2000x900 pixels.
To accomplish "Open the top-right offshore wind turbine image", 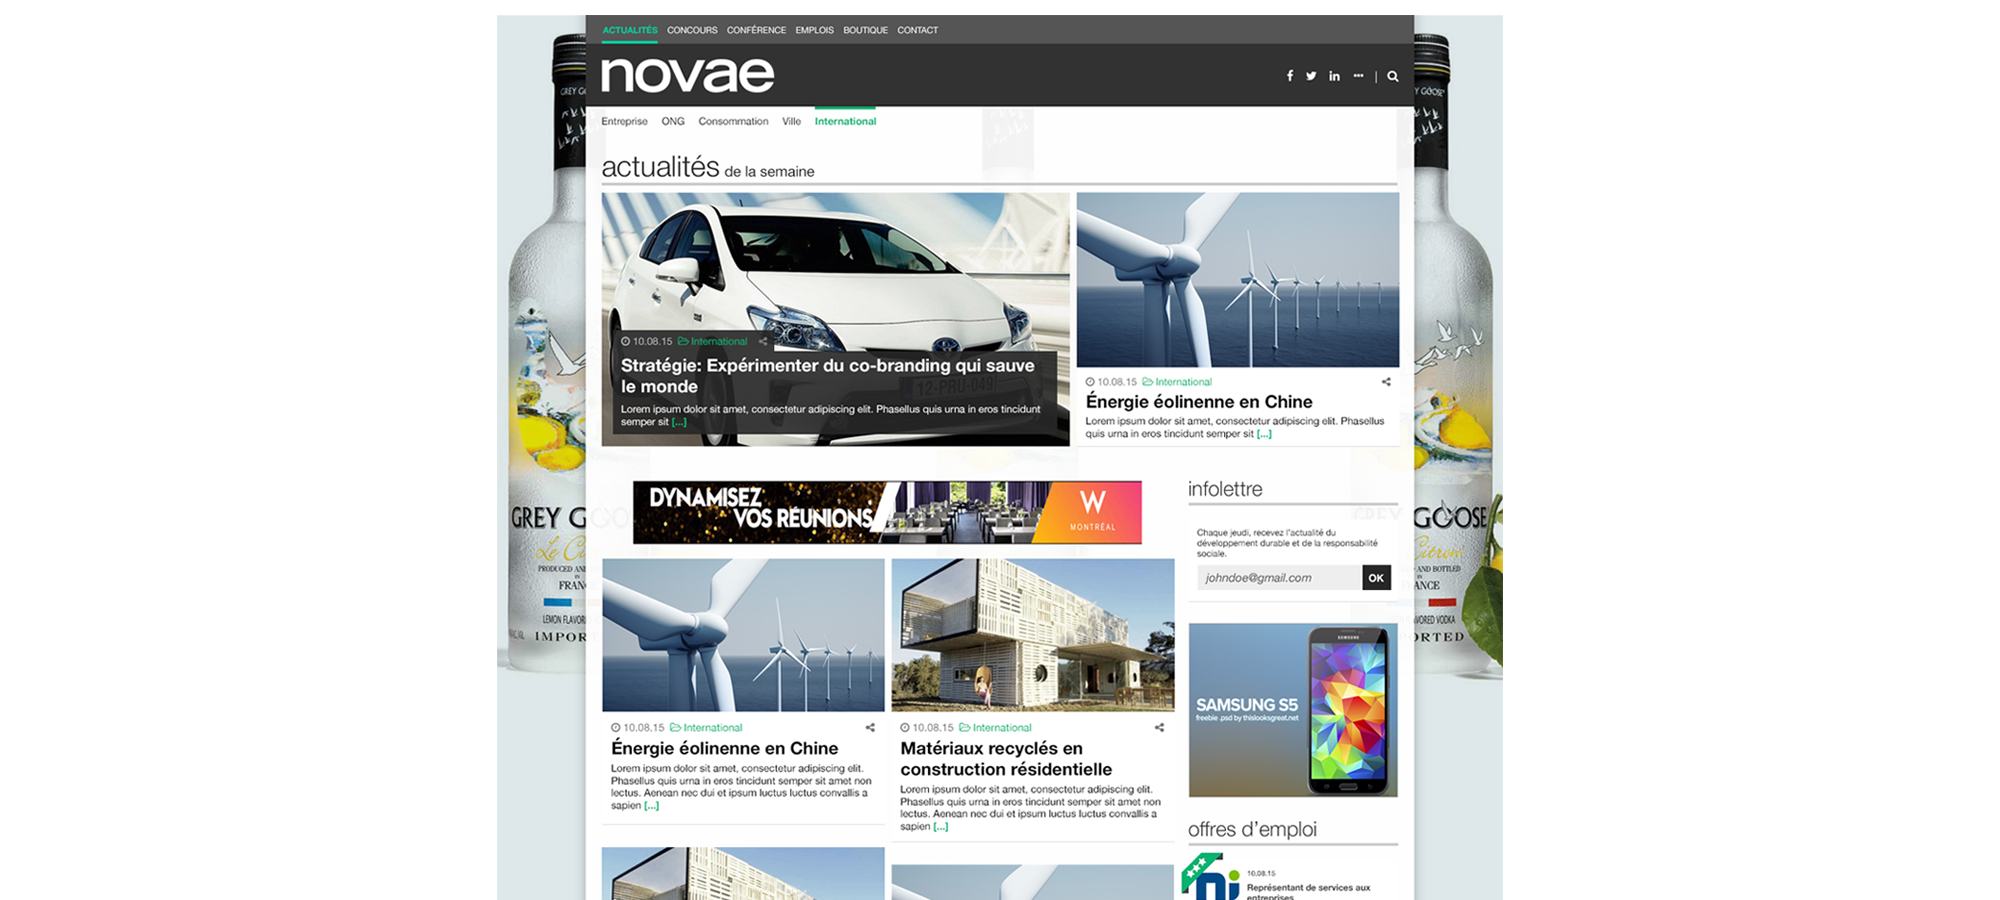I will (1238, 280).
